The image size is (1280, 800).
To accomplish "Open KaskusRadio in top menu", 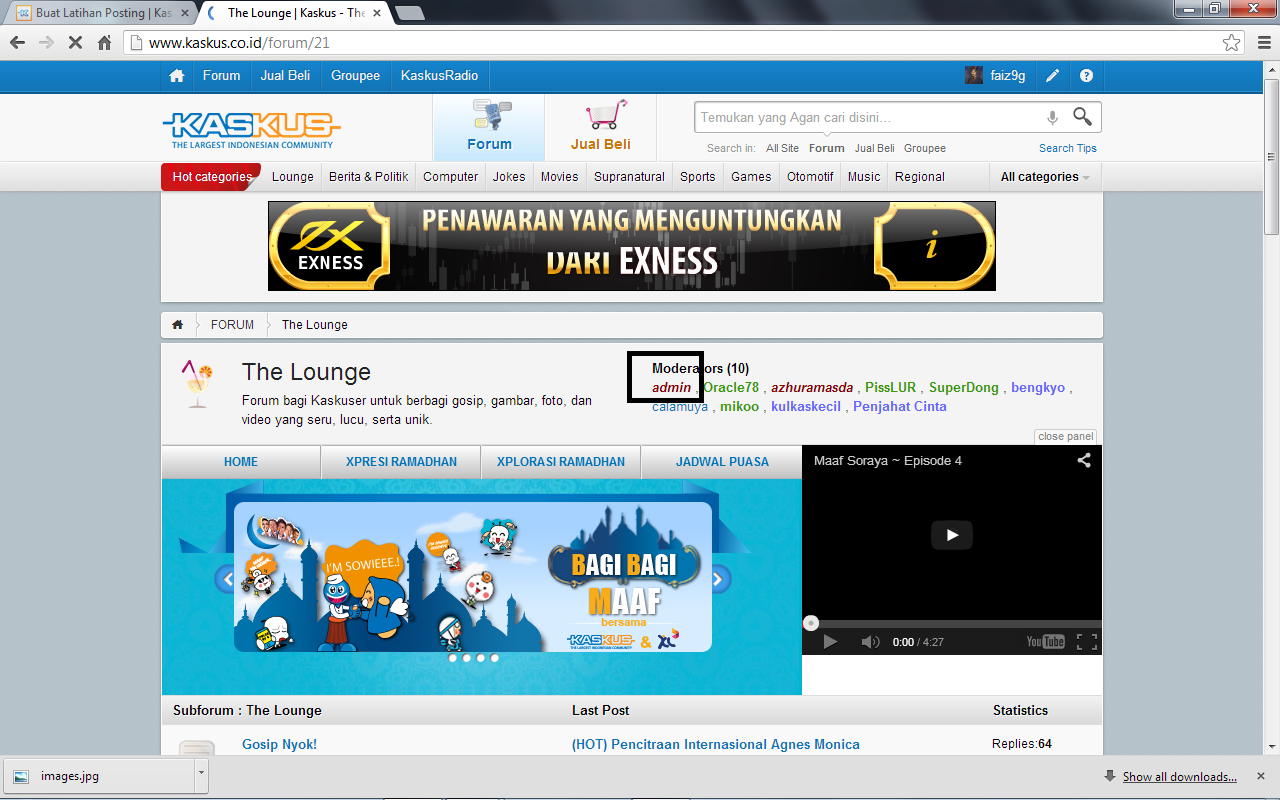I will pos(439,76).
